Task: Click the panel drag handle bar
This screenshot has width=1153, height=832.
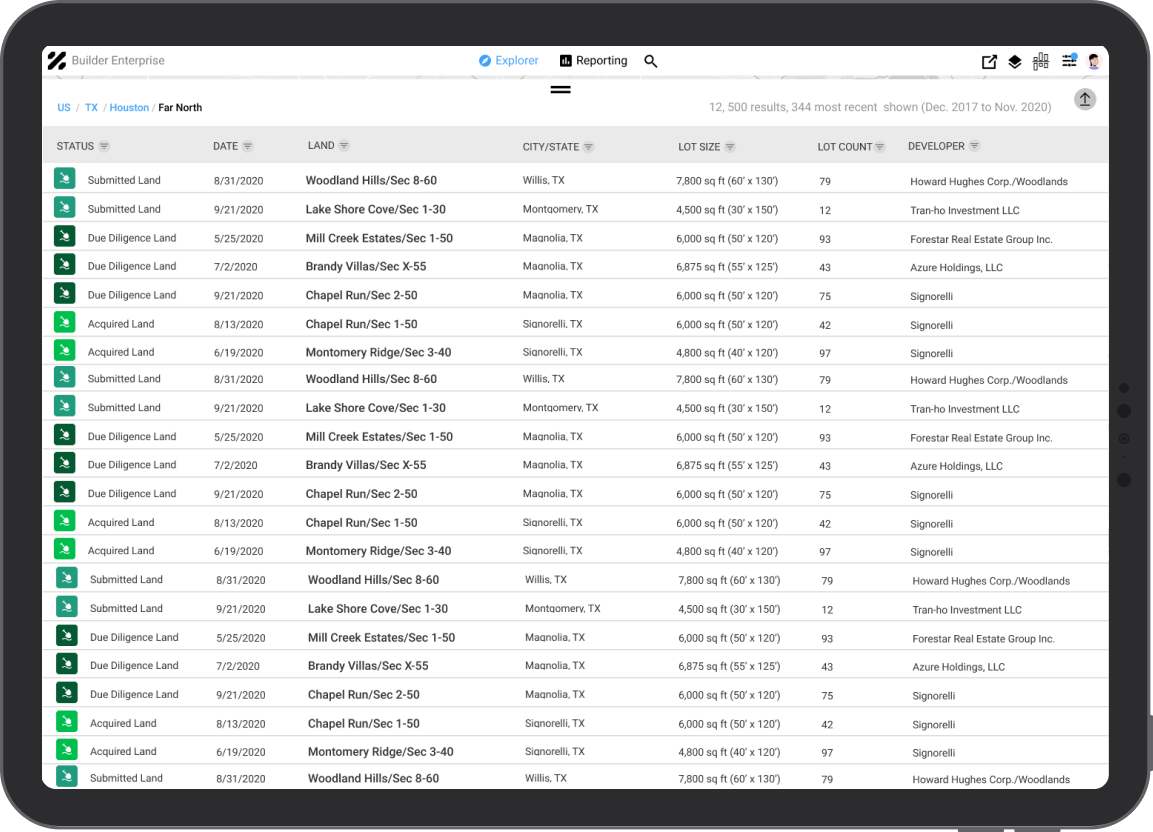Action: 560,90
